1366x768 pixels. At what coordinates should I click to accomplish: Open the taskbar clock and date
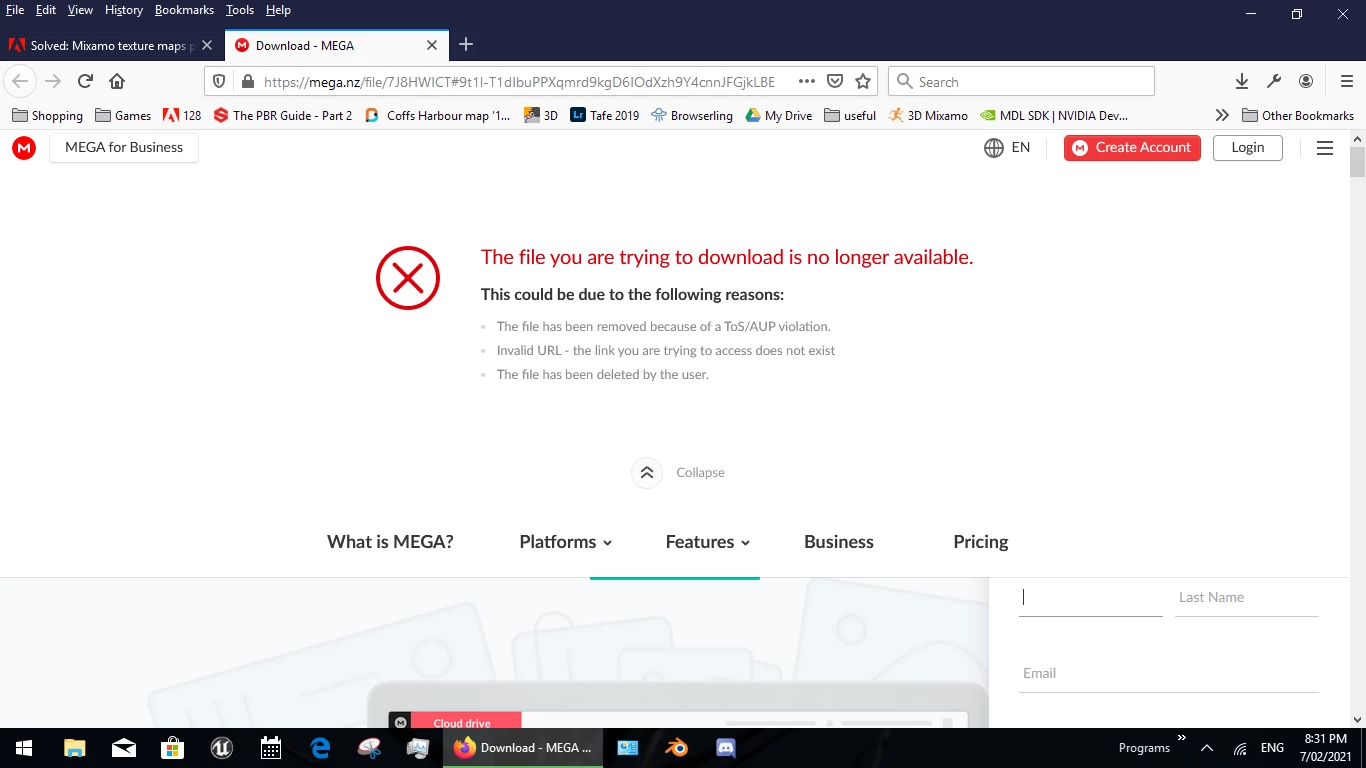[x=1328, y=748]
